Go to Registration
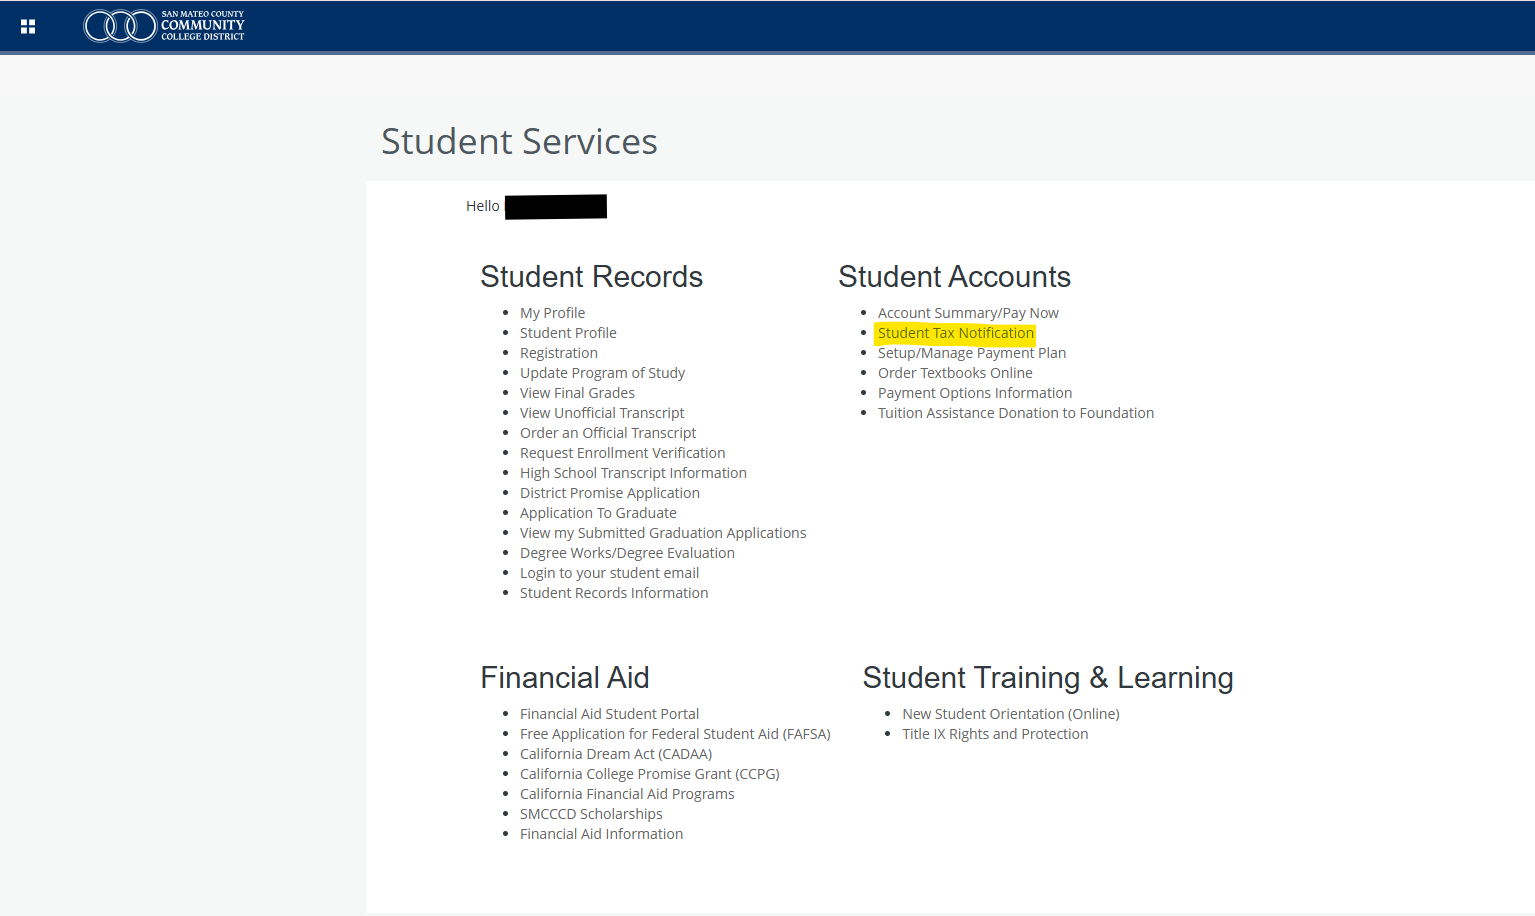Screen dimensions: 1535x916 [559, 353]
